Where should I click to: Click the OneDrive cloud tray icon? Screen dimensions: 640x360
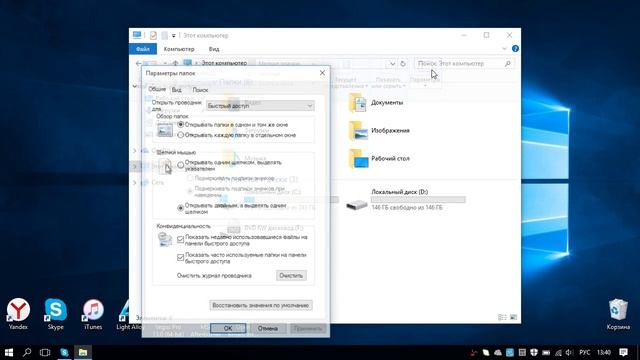coord(498,353)
